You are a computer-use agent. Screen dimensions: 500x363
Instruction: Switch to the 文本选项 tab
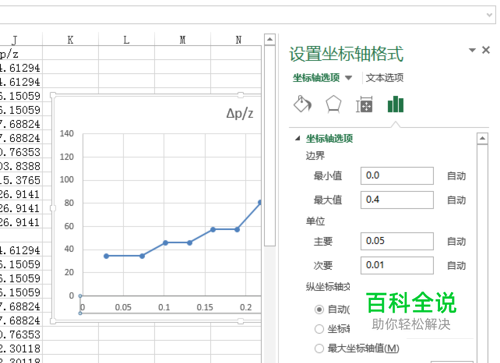(385, 78)
